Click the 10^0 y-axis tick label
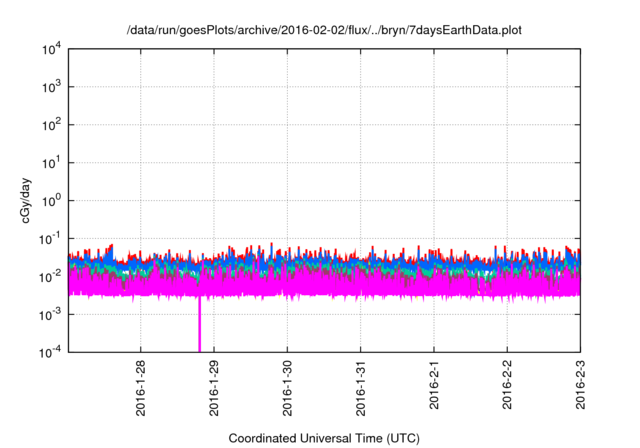The width and height of the screenshot is (640, 448). tap(52, 201)
